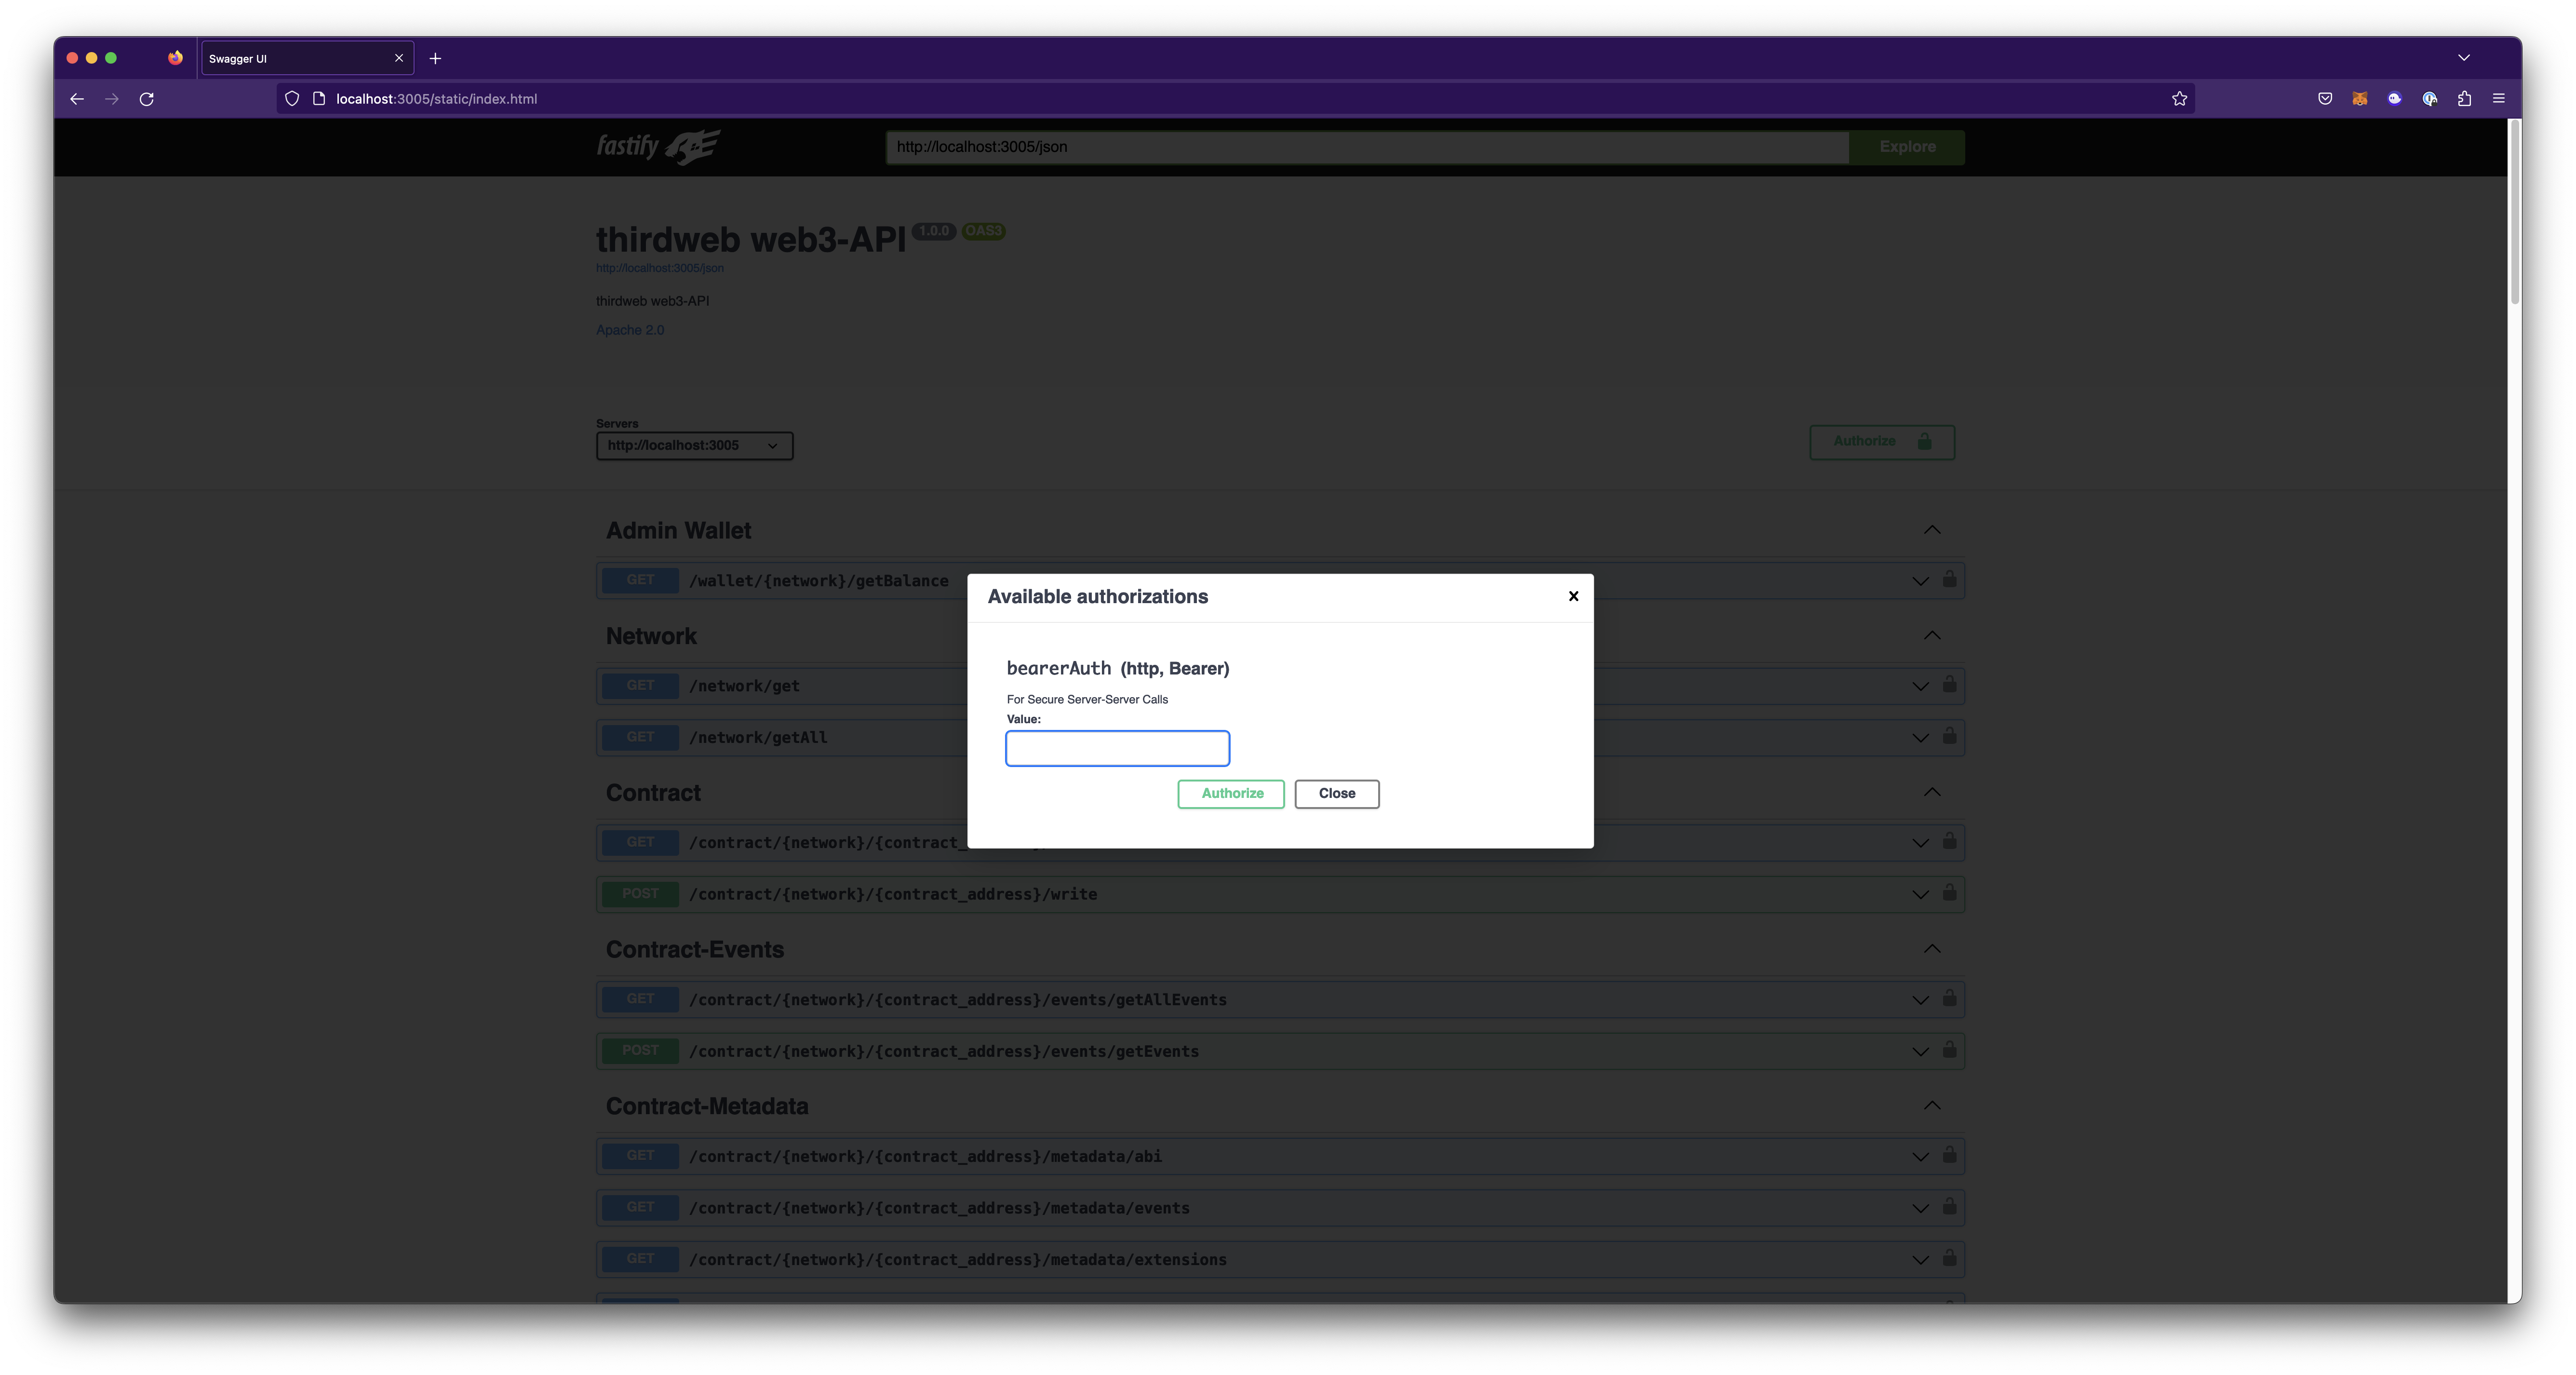Click the bearerAuth Value input field
Image resolution: width=2576 pixels, height=1375 pixels.
tap(1117, 748)
